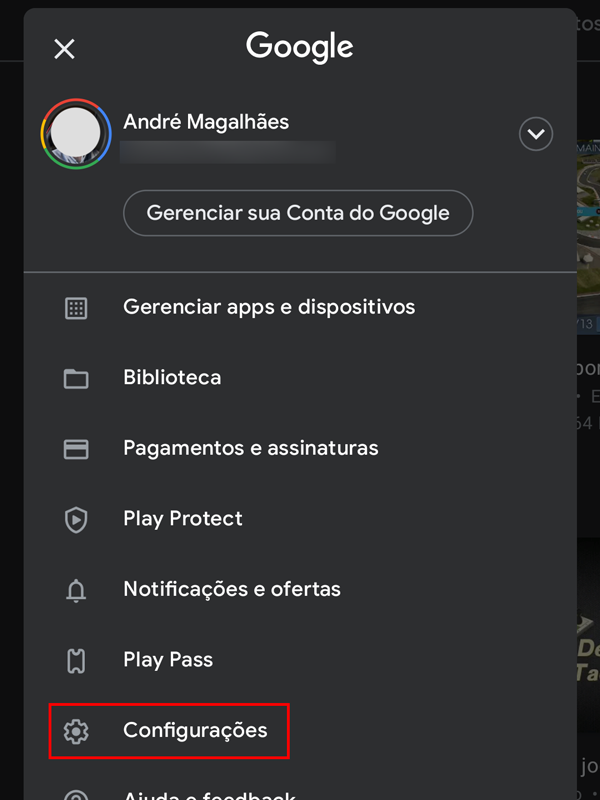Open Gerenciar sua Conta do Google

[x=298, y=213]
